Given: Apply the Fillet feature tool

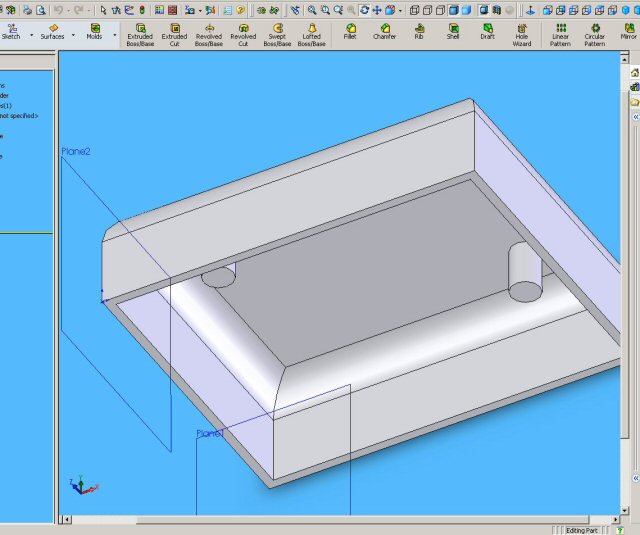Looking at the screenshot, I should click(x=350, y=34).
